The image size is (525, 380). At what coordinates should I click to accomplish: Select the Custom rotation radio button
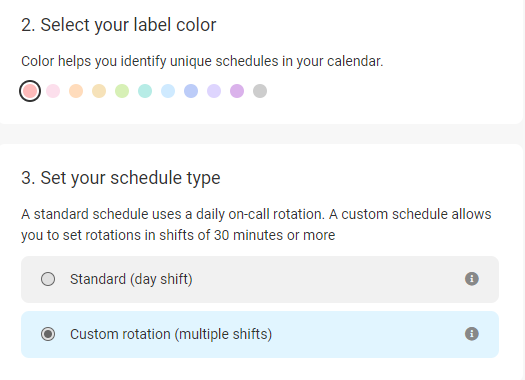click(48, 334)
